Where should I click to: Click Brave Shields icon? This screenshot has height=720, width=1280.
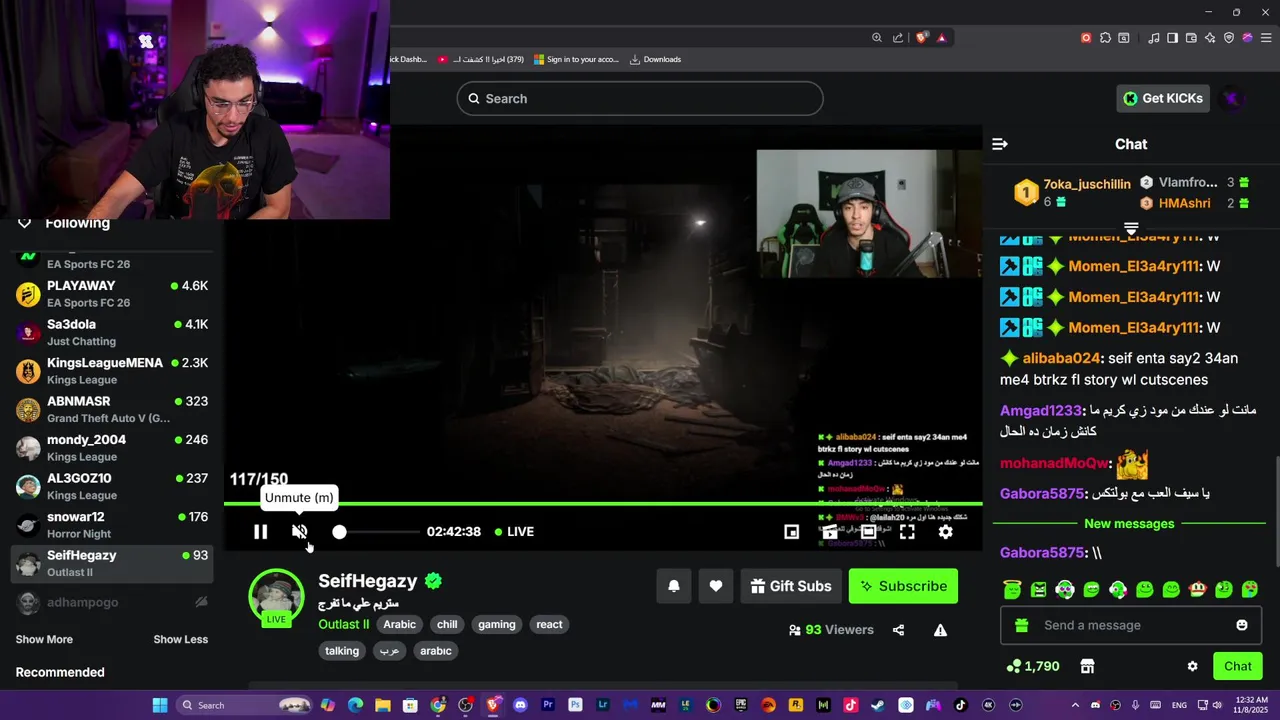click(x=922, y=38)
